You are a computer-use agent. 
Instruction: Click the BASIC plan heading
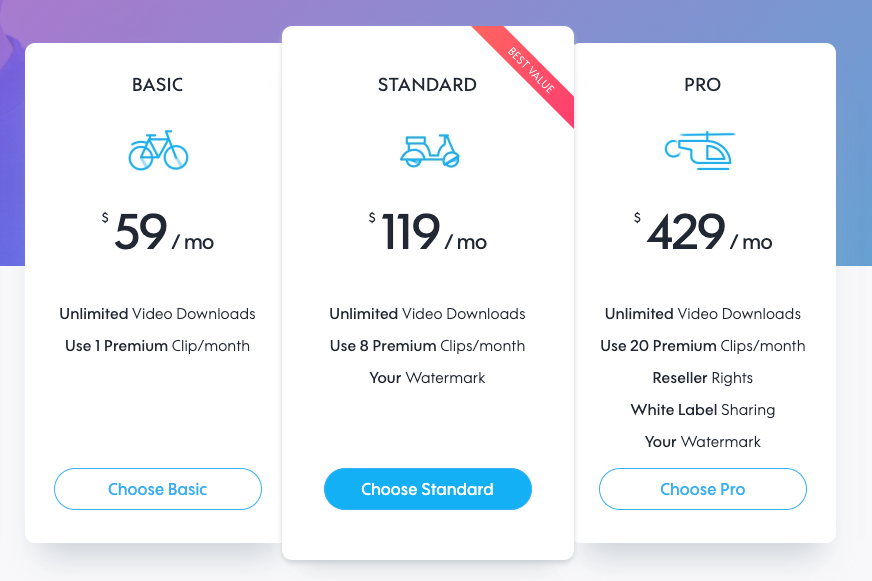[x=157, y=85]
